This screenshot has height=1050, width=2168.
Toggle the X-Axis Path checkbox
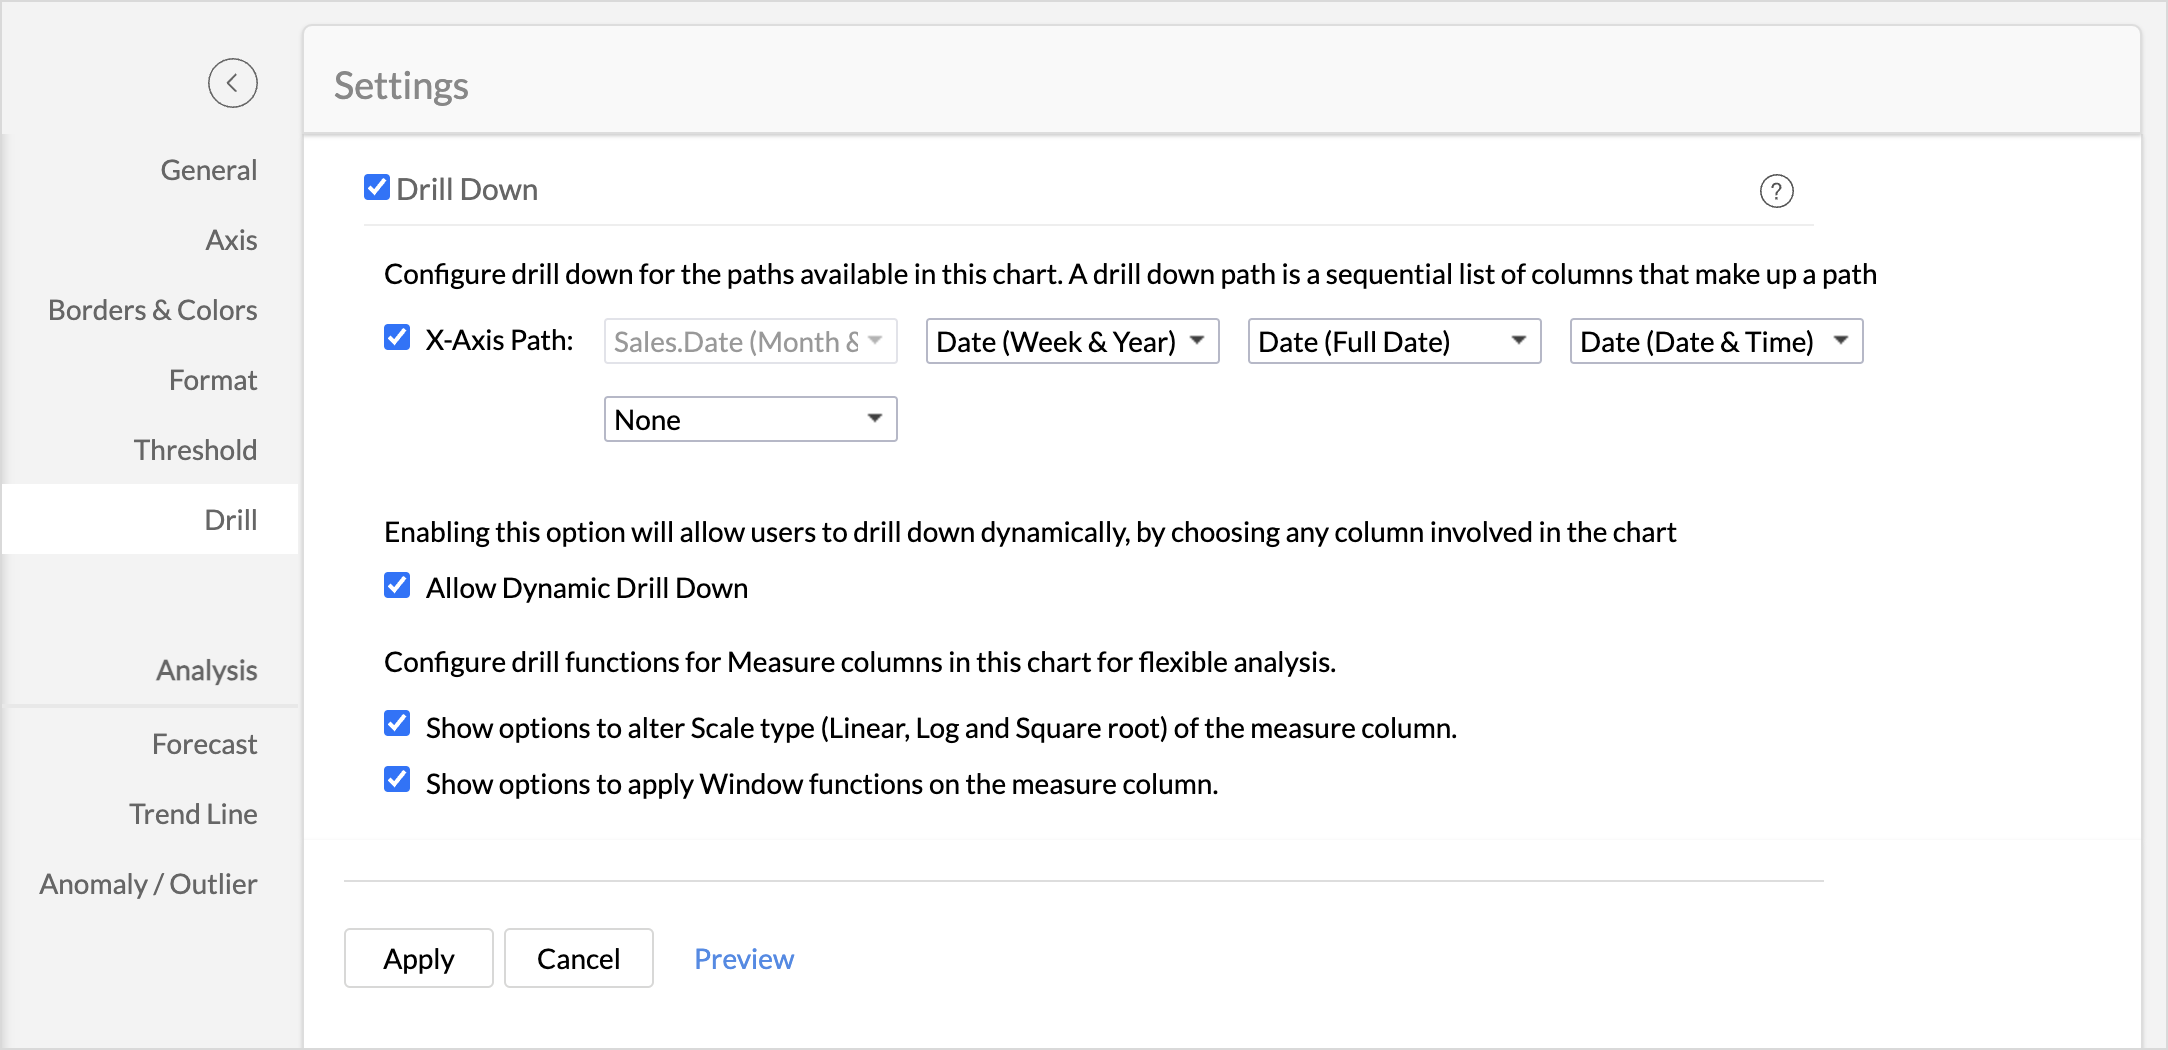[397, 338]
